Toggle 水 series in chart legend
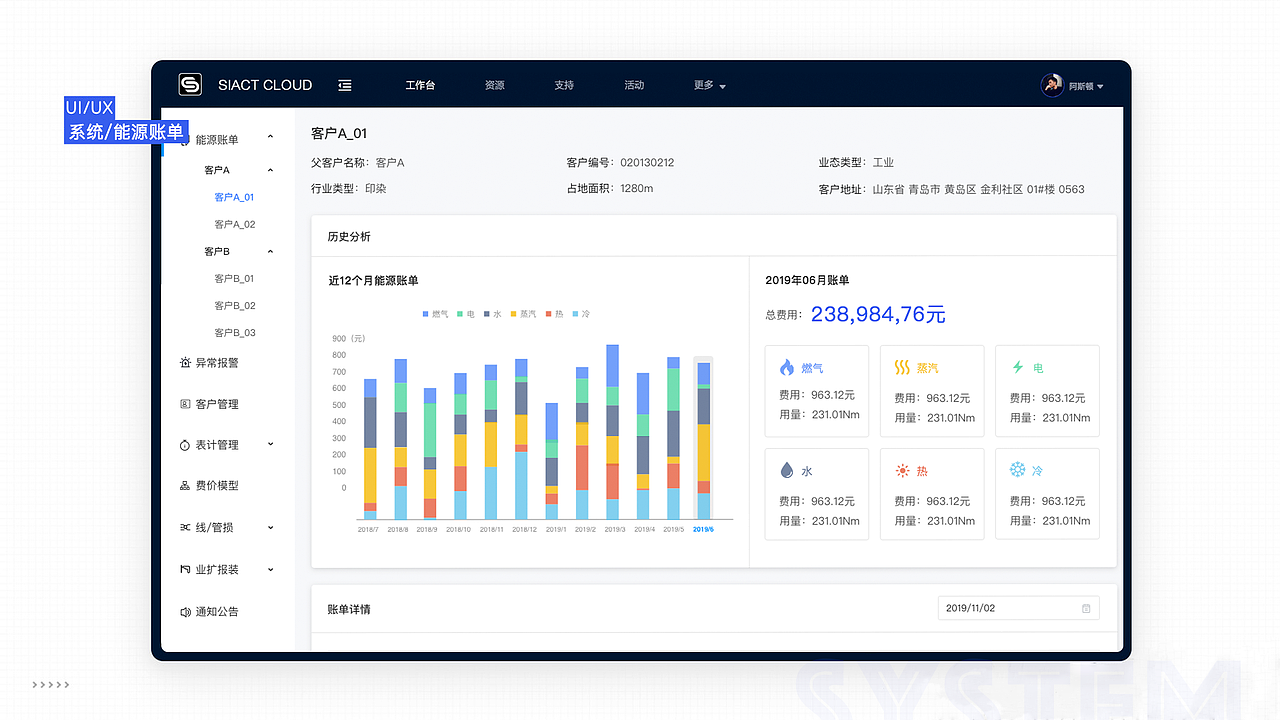This screenshot has height=720, width=1280. pyautogui.click(x=492, y=314)
